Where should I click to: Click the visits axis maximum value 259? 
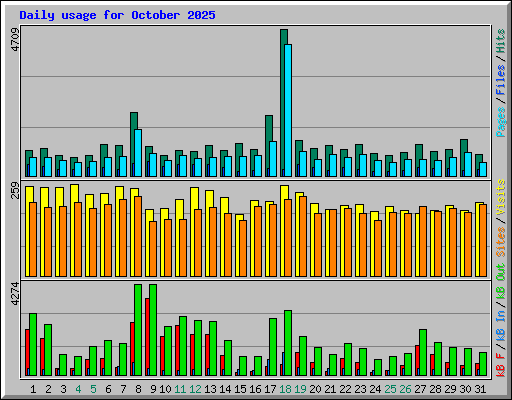pyautogui.click(x=15, y=190)
